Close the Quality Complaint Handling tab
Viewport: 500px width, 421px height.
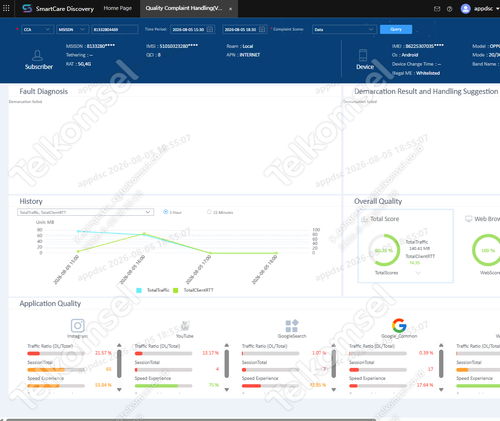click(230, 9)
